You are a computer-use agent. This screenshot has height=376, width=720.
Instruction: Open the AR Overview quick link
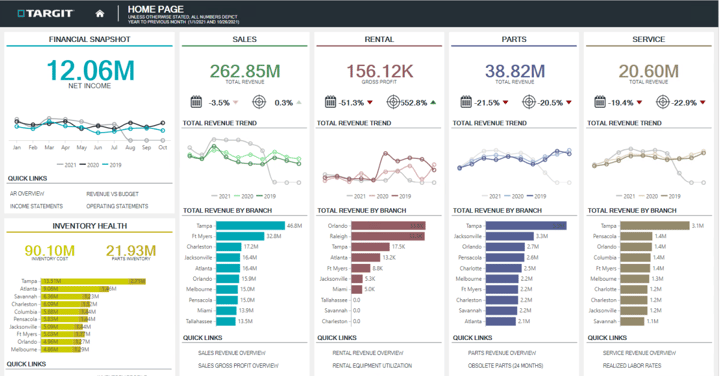tap(27, 194)
